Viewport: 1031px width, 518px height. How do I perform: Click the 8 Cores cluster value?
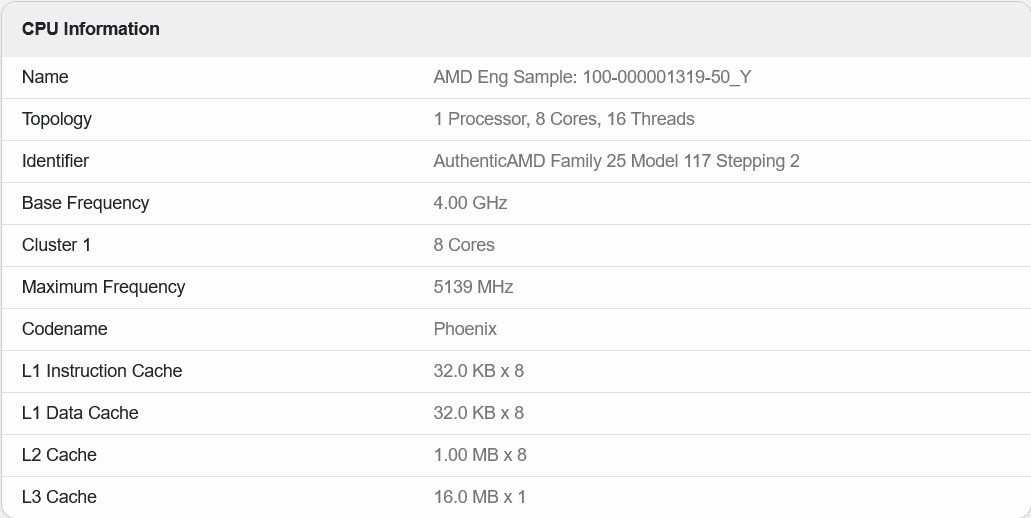(x=463, y=245)
